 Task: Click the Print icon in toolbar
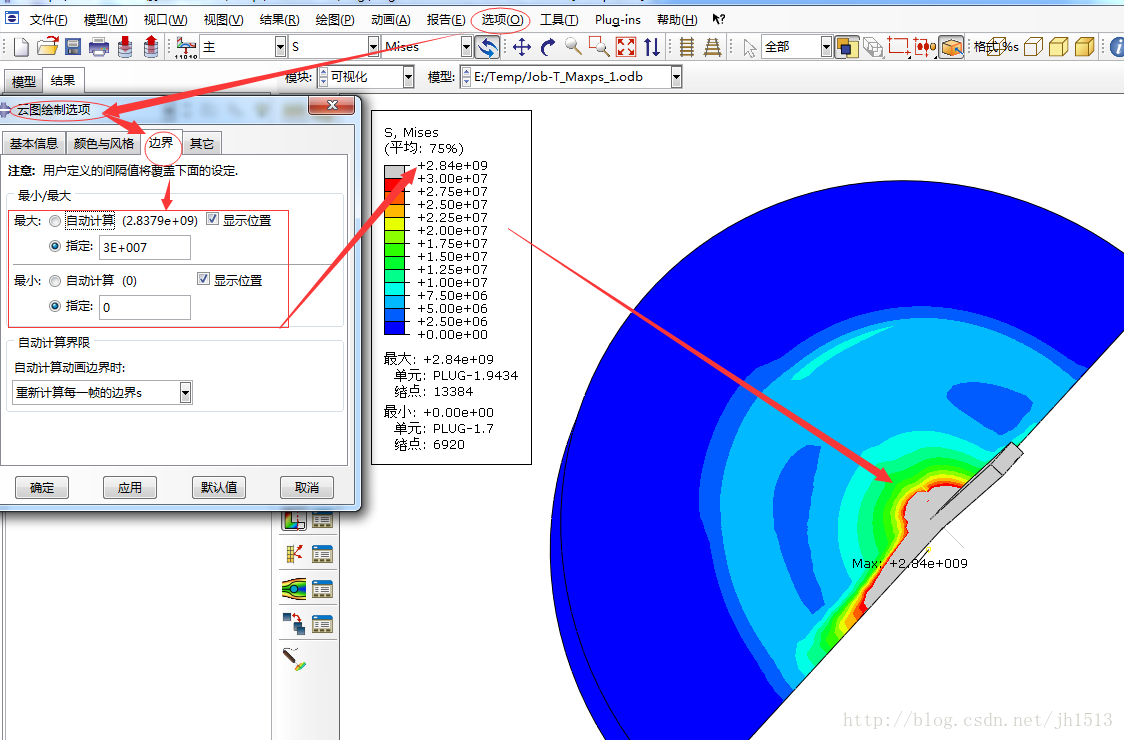pyautogui.click(x=98, y=47)
